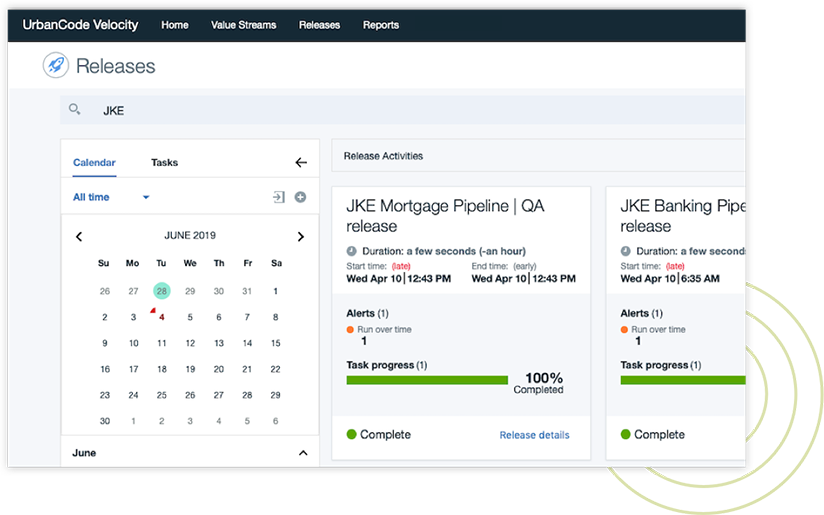Click Release Activities heading
Screen dimensions: 824x515
[x=383, y=156]
